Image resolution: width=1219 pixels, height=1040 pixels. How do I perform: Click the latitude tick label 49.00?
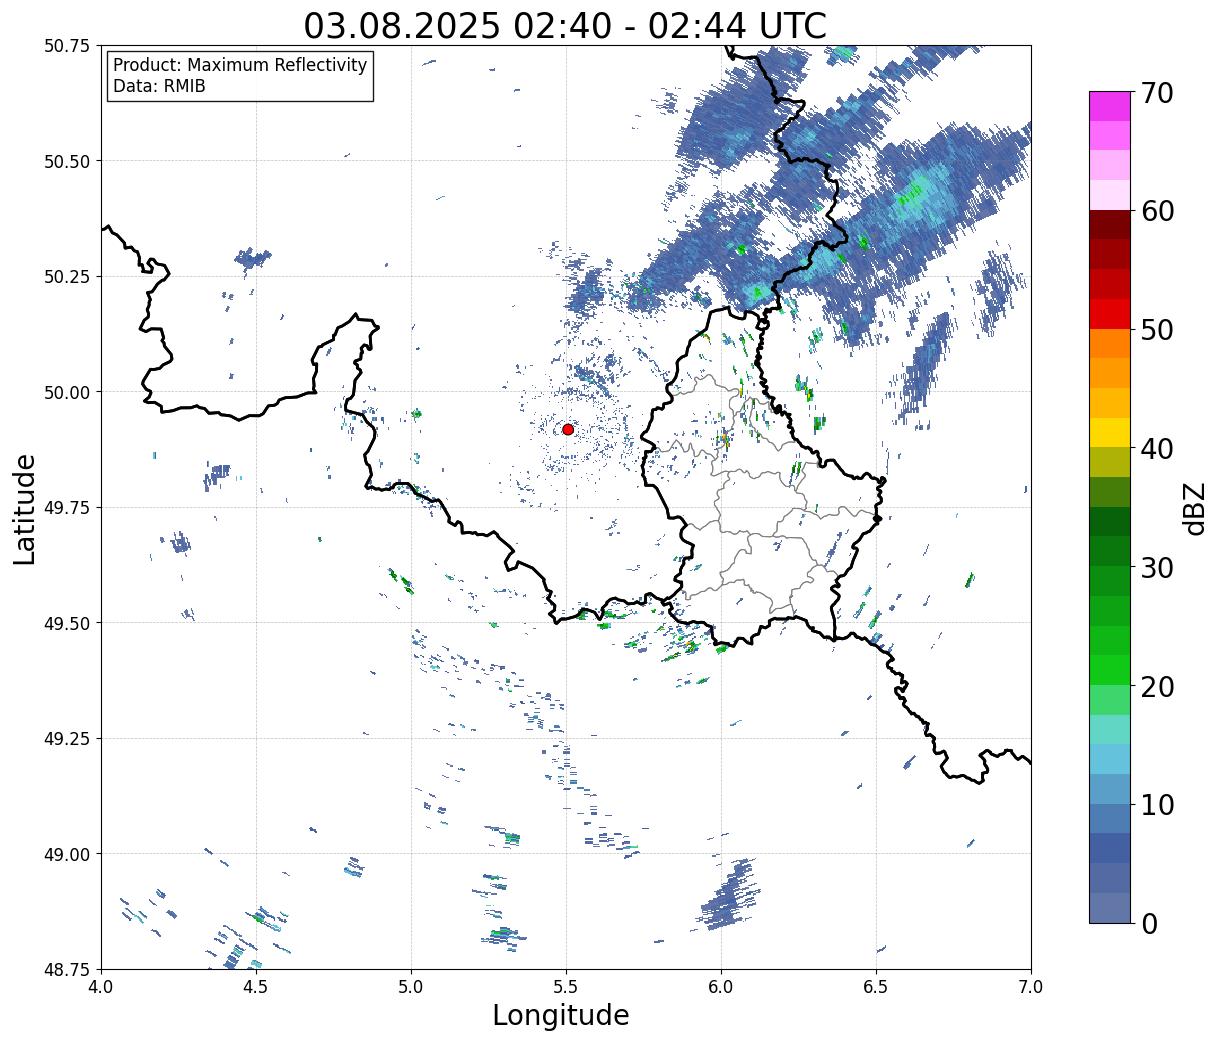click(x=67, y=854)
